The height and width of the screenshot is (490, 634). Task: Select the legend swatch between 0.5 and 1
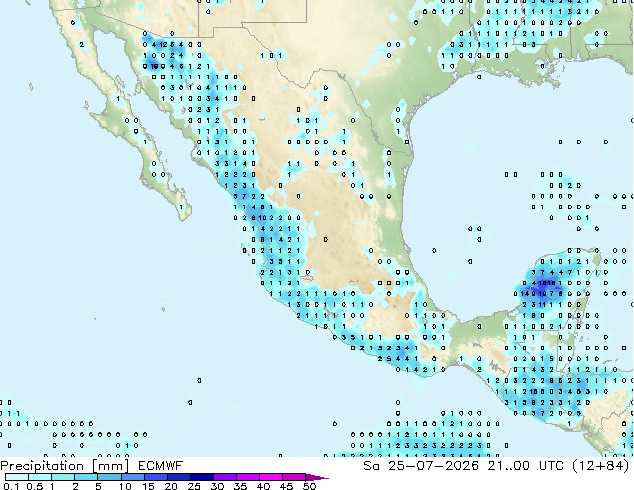(40, 477)
